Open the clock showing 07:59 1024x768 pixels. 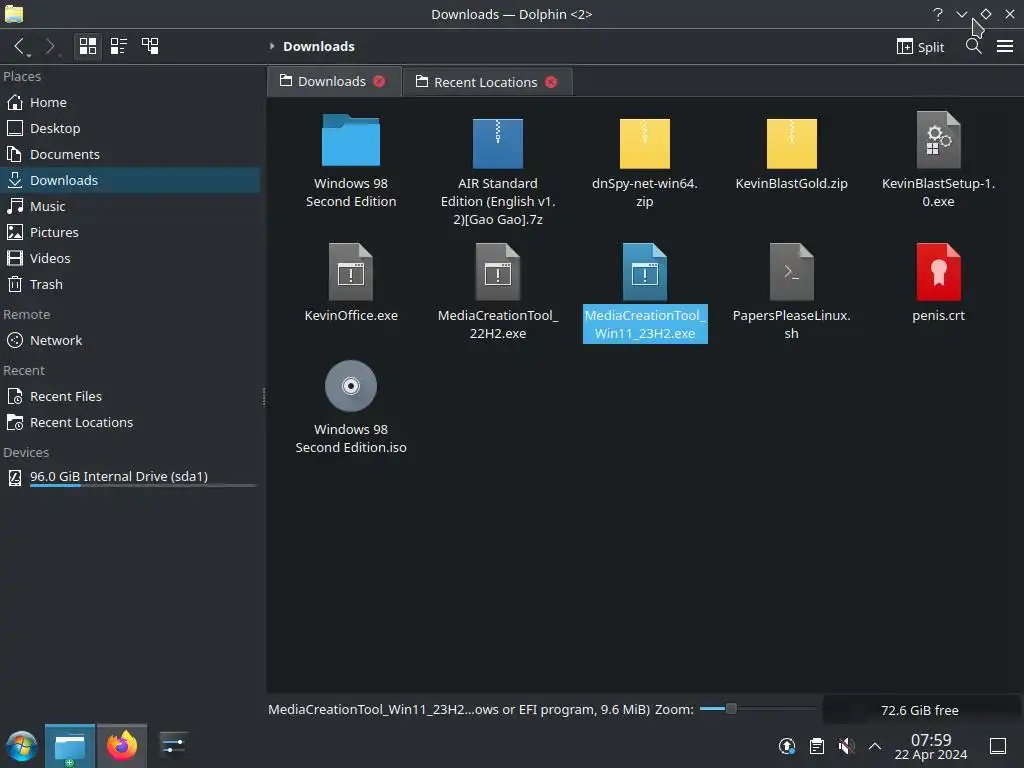tap(931, 746)
